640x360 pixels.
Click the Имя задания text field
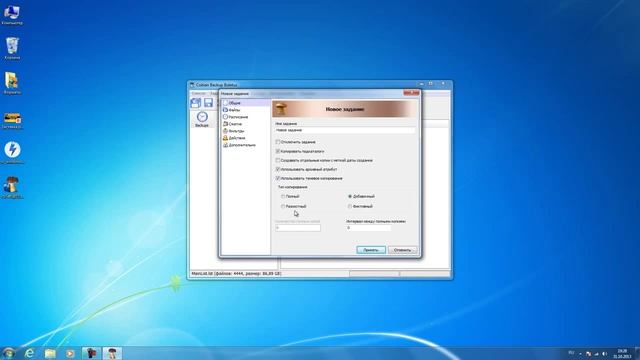[345, 130]
